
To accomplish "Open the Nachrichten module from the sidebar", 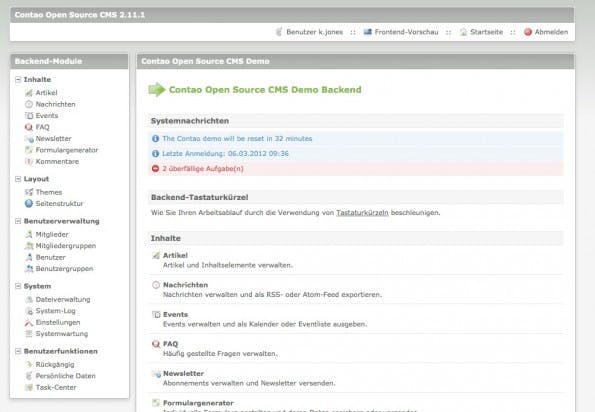I will click(55, 104).
